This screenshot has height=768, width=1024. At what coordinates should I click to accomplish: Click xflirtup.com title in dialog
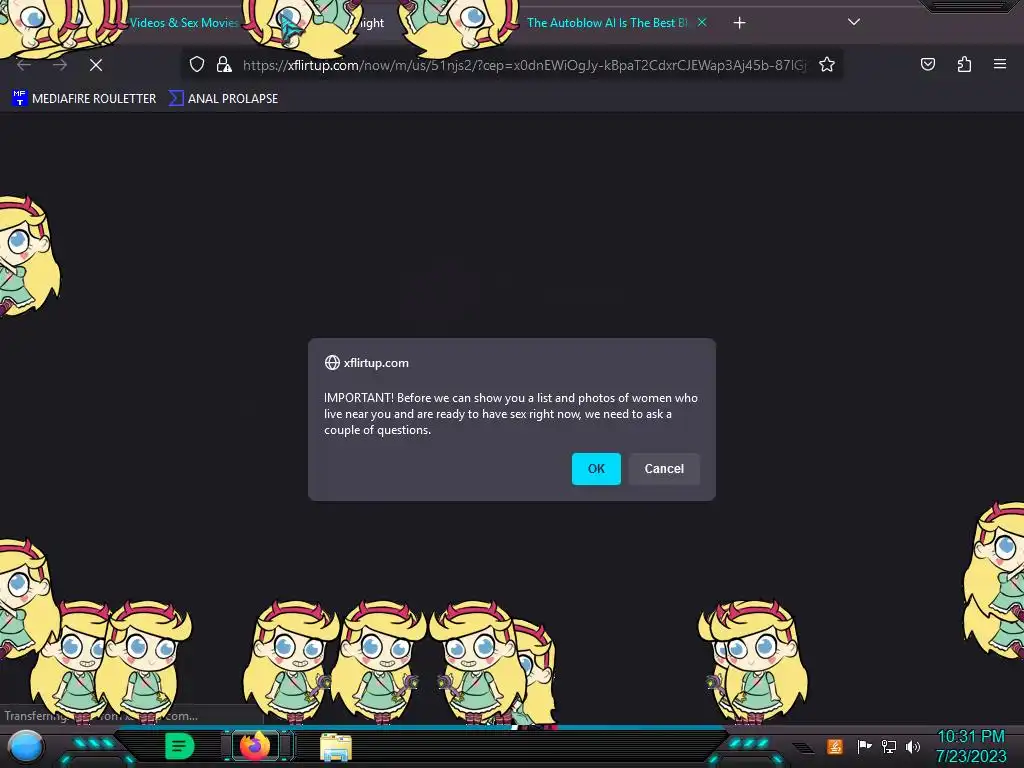pos(376,363)
